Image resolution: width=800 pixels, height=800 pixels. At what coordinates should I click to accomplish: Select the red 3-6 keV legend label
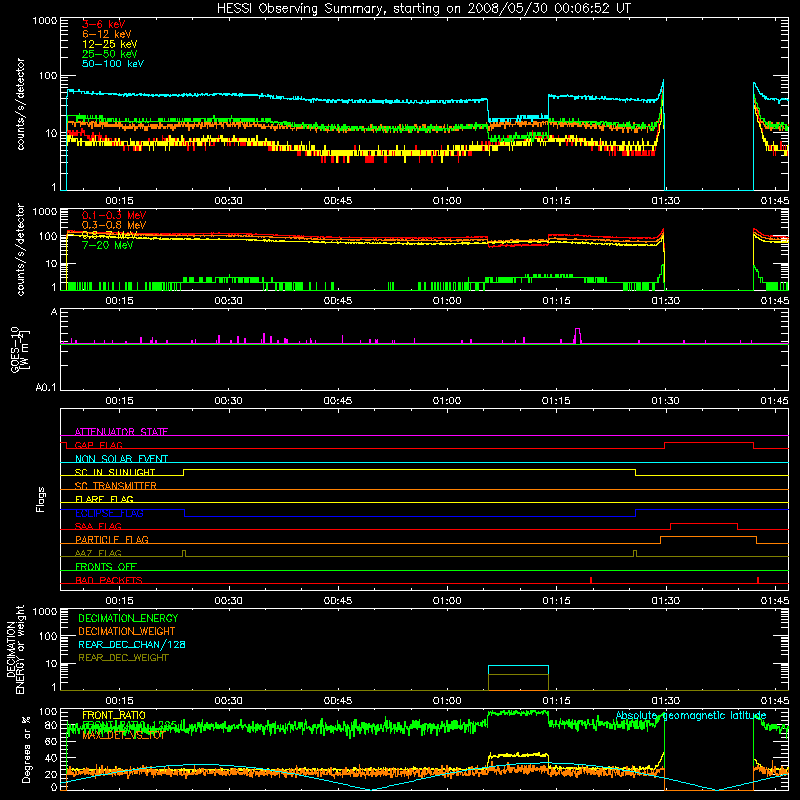[104, 24]
